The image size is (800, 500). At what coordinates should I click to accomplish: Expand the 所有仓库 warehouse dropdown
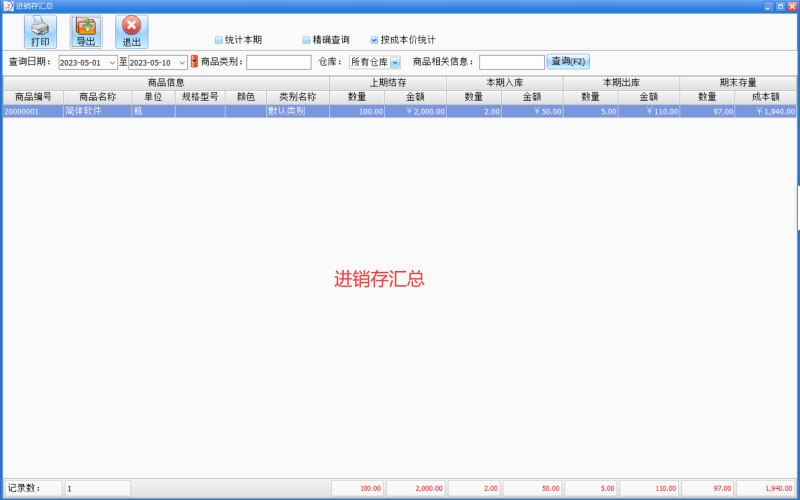[x=395, y=62]
